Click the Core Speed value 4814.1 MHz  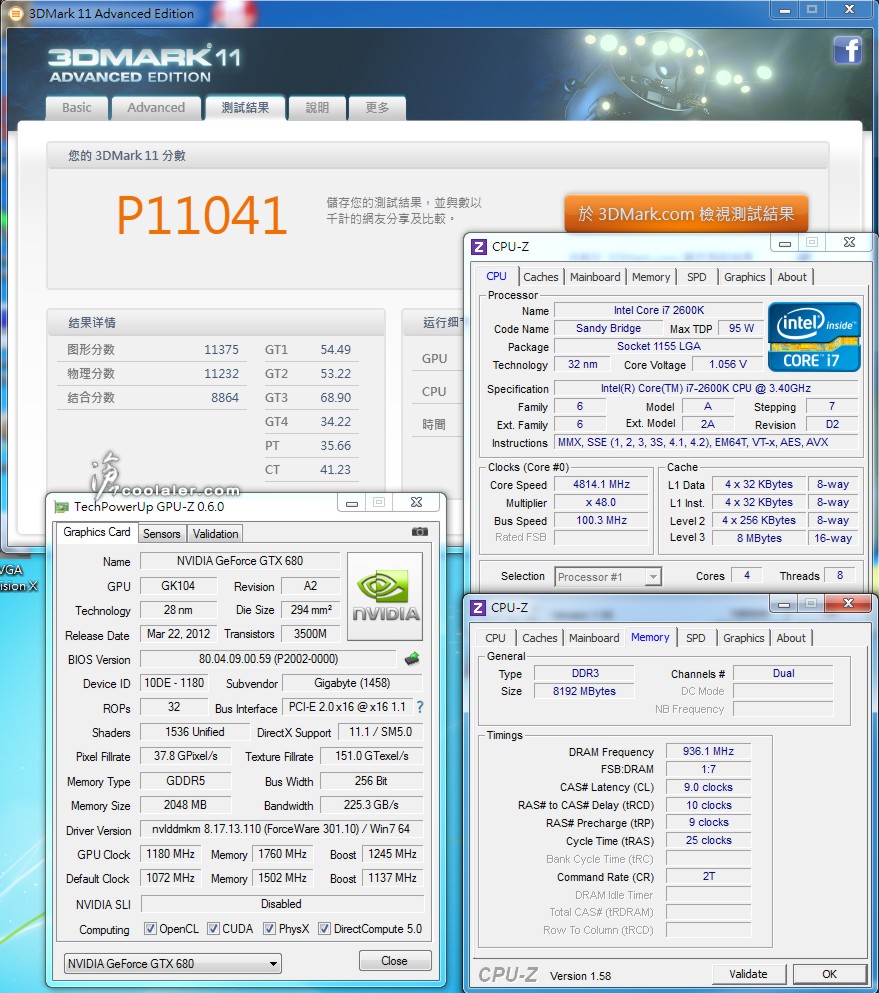coord(602,484)
